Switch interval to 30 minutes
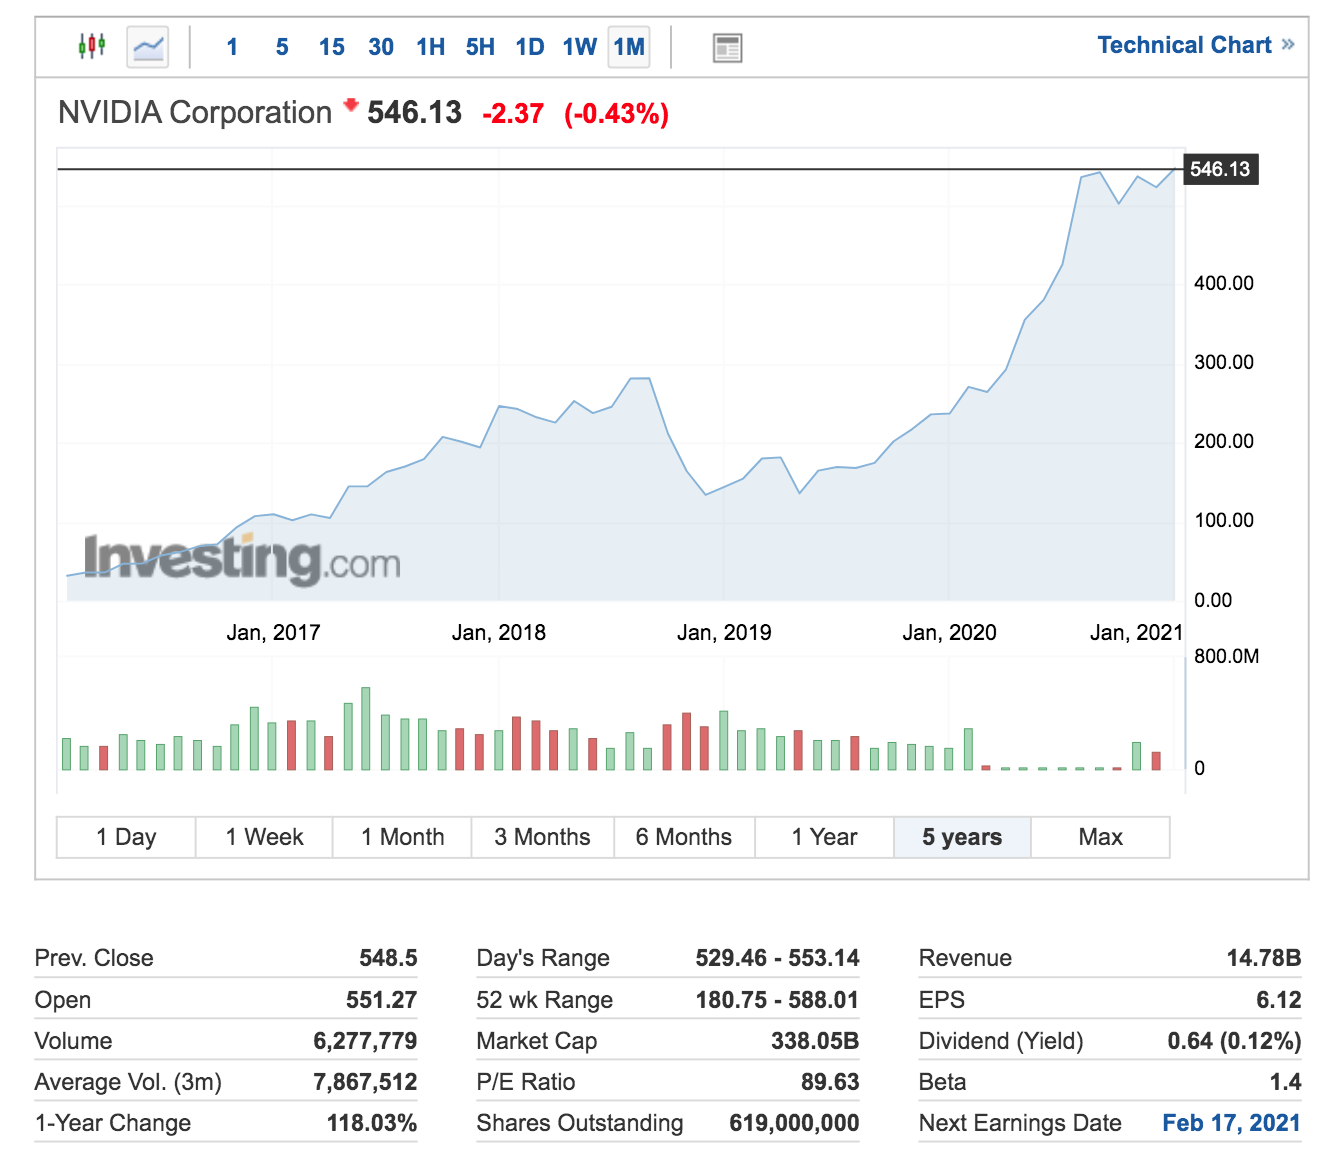Viewport: 1338px width, 1172px height. [381, 47]
